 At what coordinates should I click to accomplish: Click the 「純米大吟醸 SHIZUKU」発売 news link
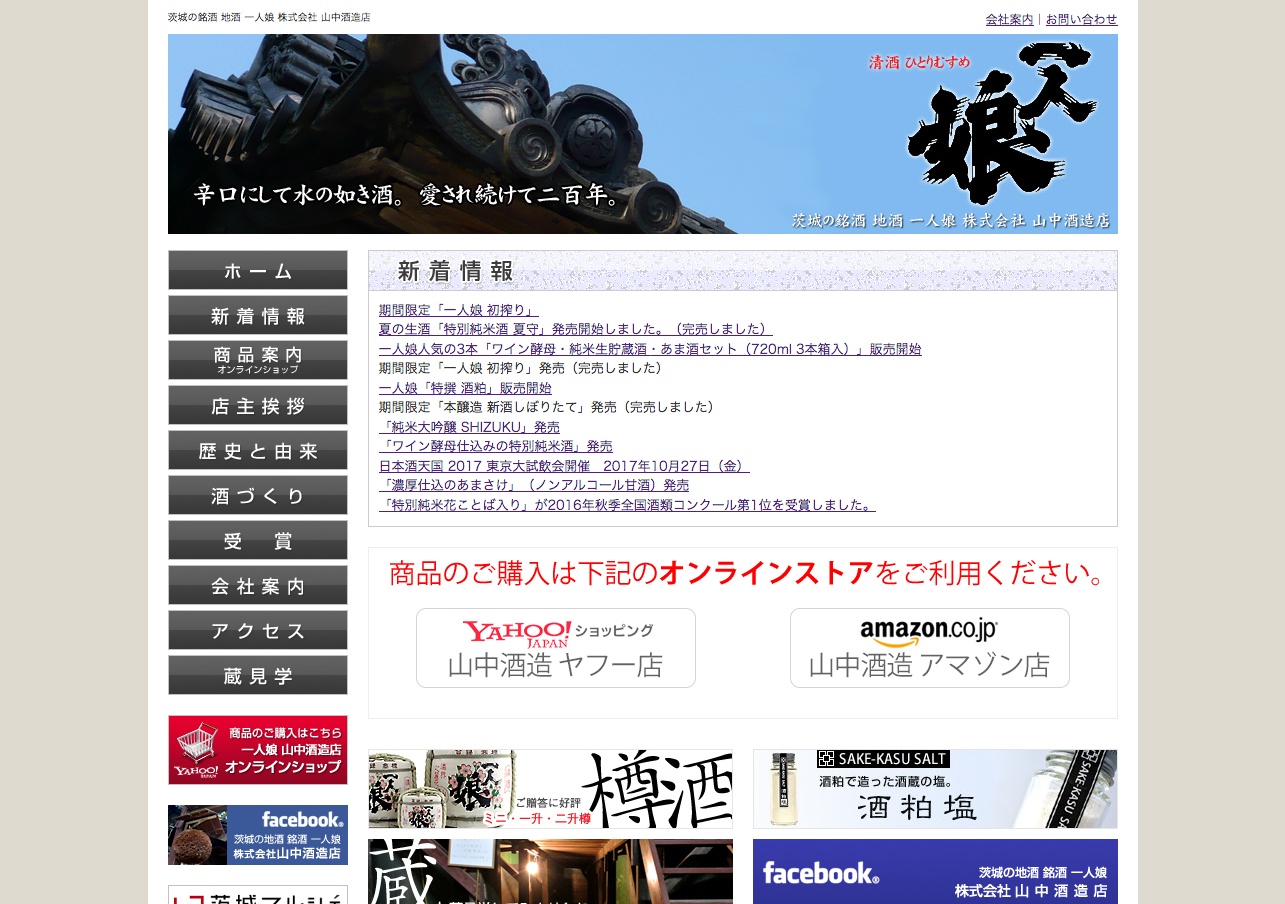[x=469, y=427]
